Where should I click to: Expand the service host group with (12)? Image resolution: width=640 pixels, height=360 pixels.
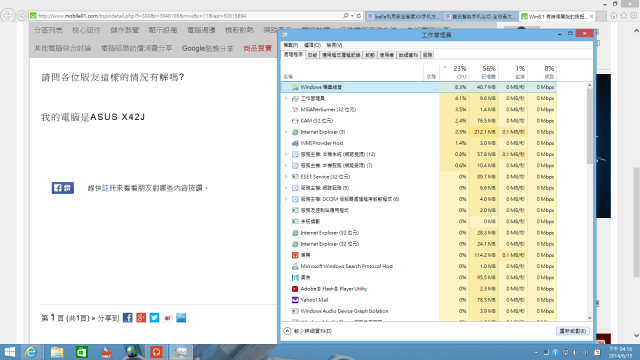[286, 154]
